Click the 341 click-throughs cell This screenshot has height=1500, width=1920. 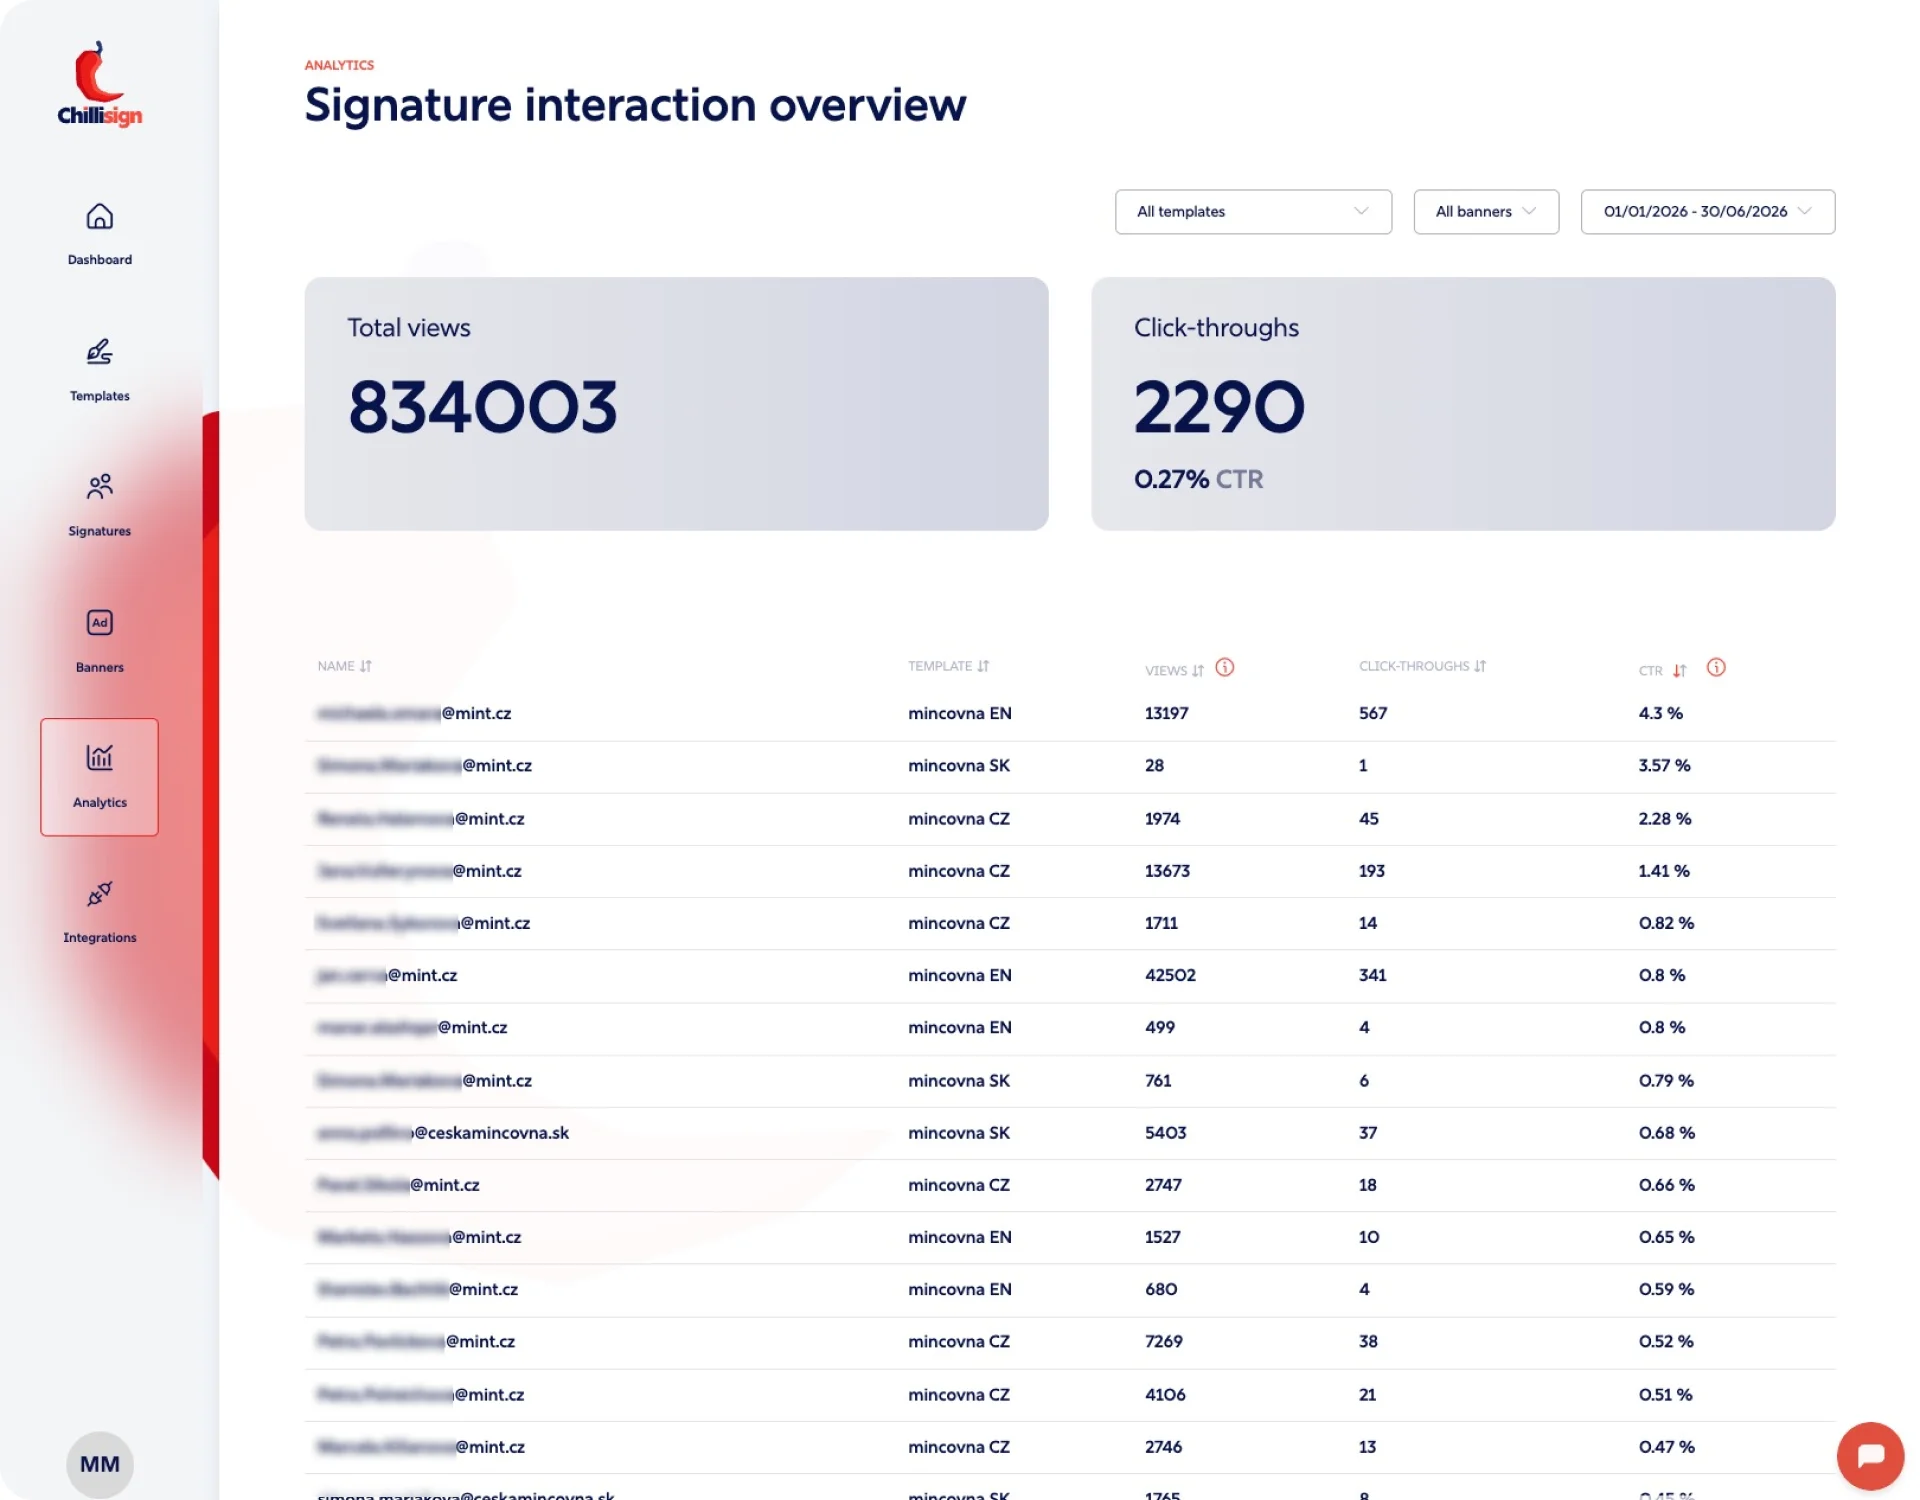[x=1372, y=976]
